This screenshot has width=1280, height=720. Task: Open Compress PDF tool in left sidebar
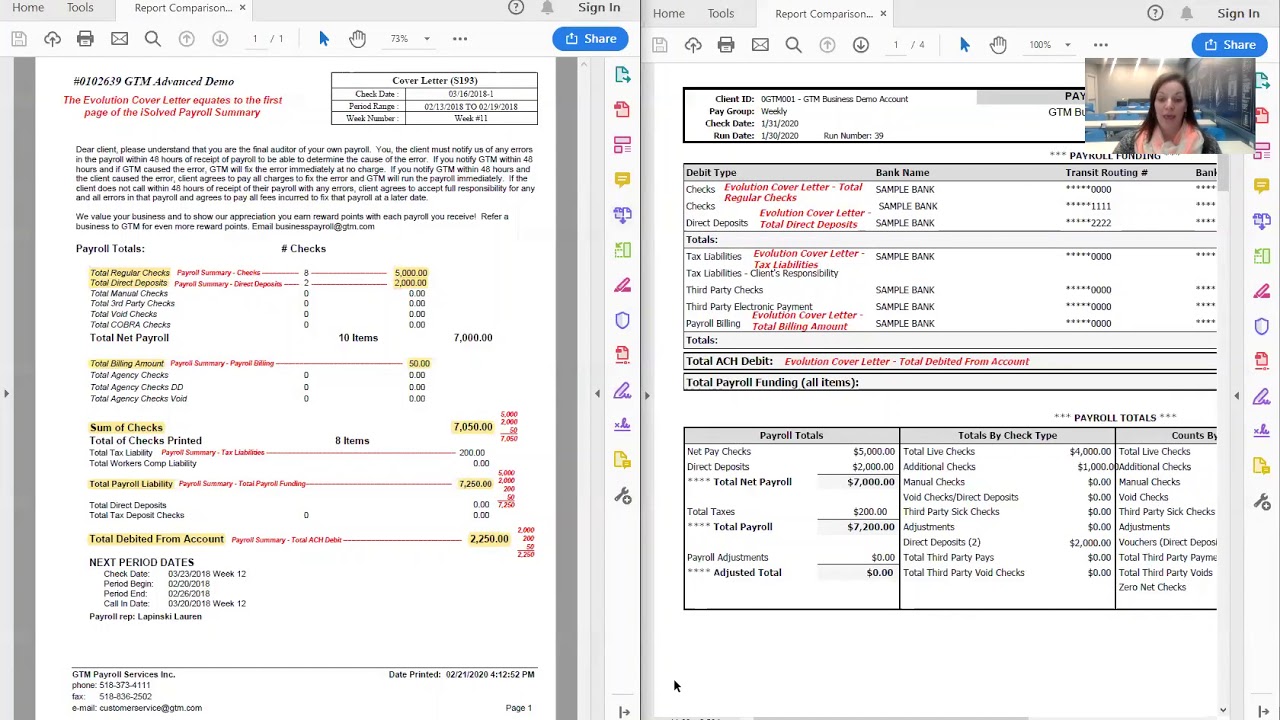click(x=622, y=355)
